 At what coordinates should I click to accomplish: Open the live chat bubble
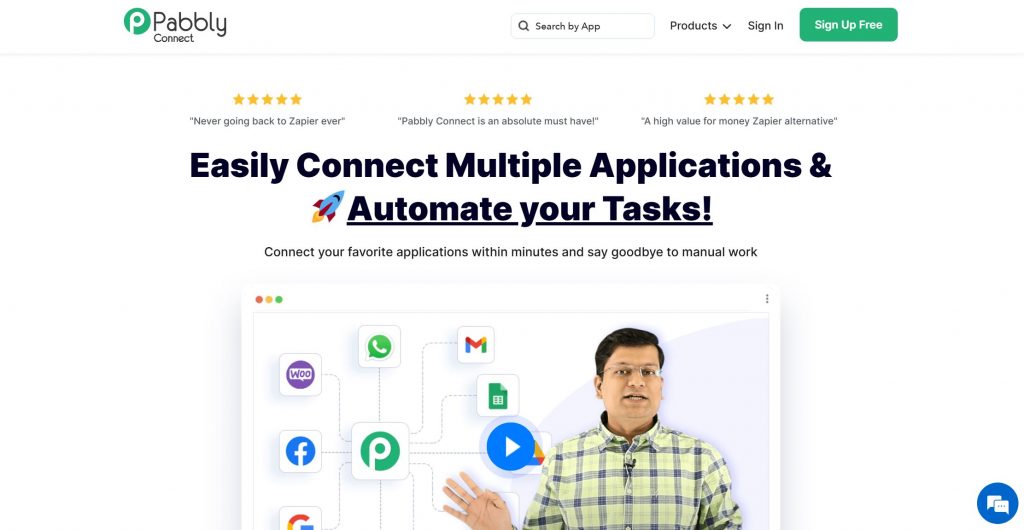[x=997, y=503]
